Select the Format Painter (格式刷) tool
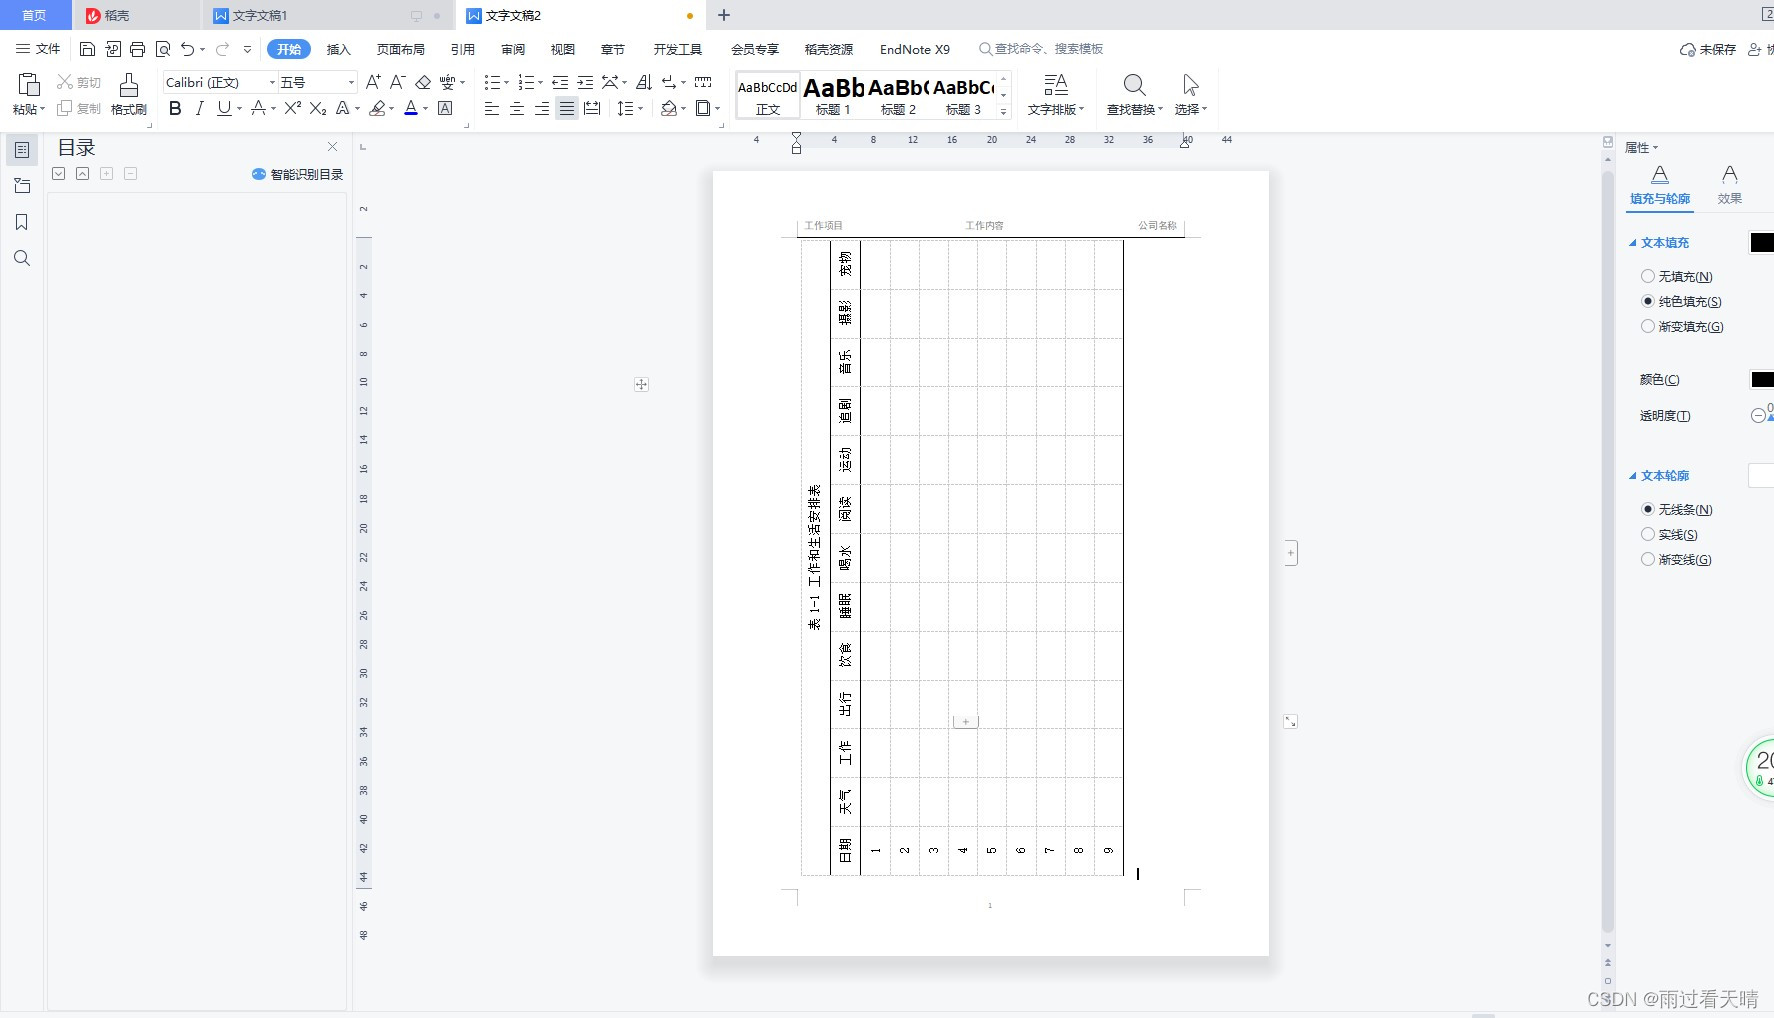Screen dimensions: 1774x1018 (129, 94)
